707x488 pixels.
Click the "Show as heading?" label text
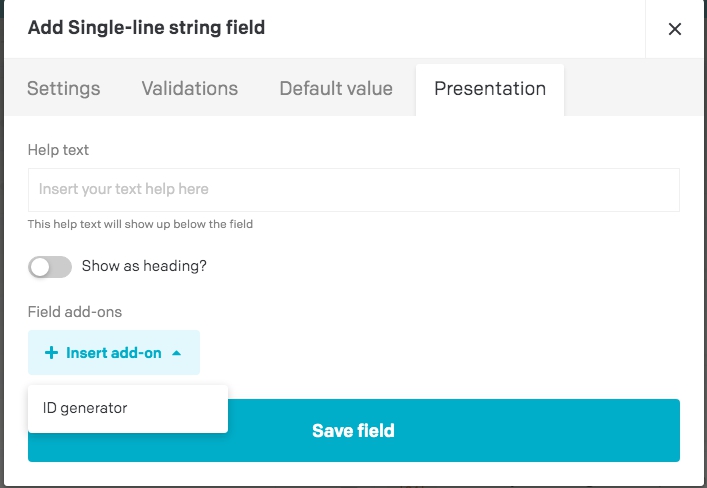(144, 267)
